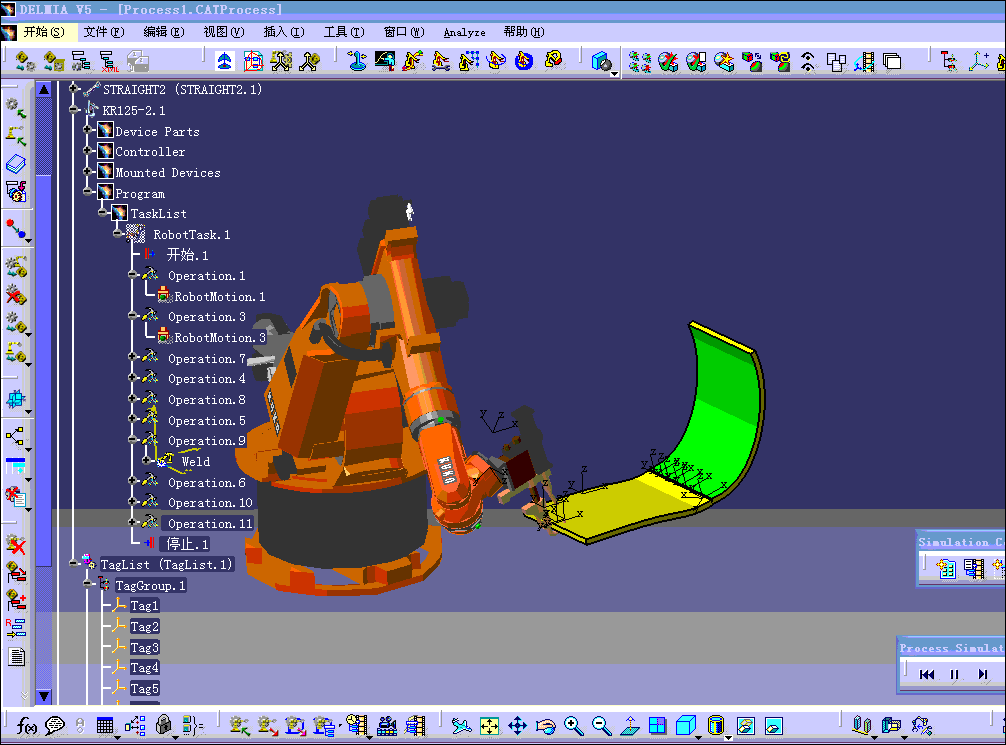Collapse the Program node in tree
Screen dimensions: 1006x745
click(88, 192)
